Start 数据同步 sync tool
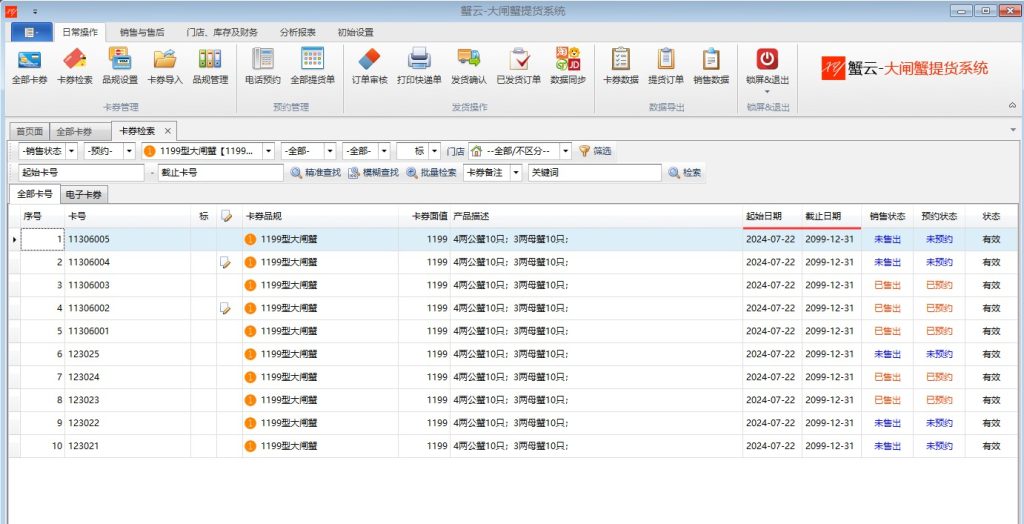Screen dimensions: 1024x524 568,66
